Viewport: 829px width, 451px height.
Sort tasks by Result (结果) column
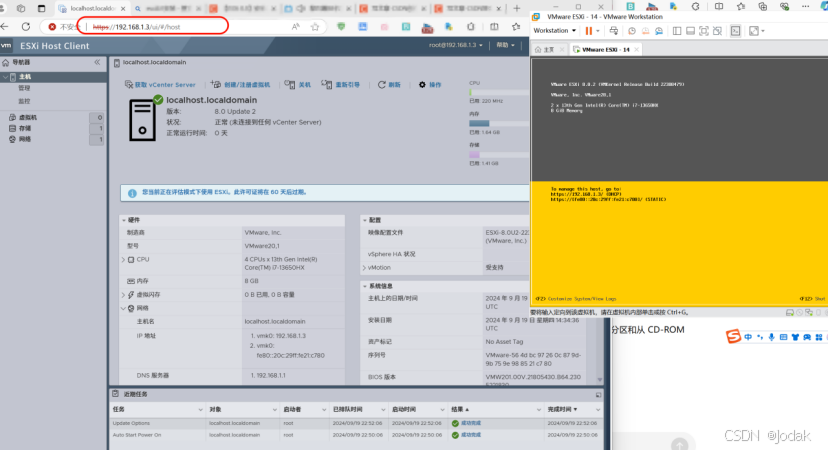pos(460,410)
